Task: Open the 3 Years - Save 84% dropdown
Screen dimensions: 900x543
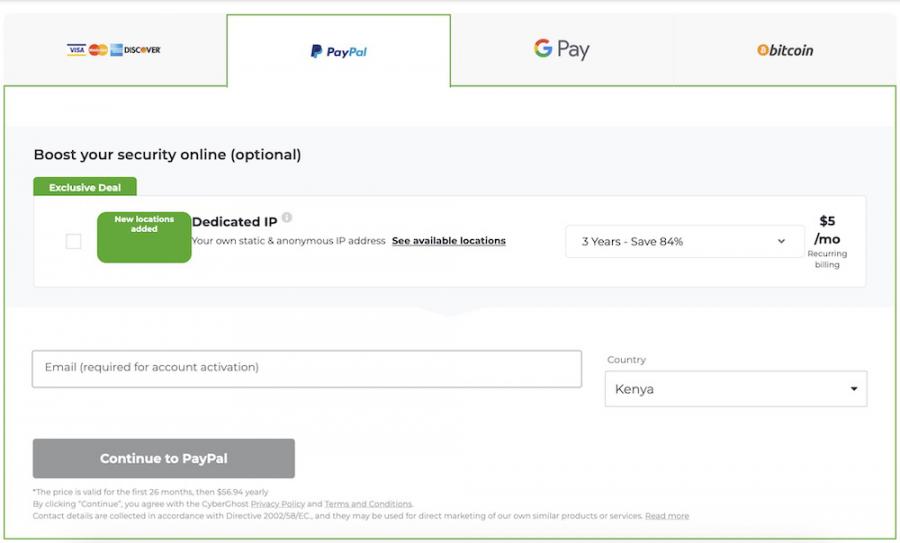Action: [x=684, y=241]
